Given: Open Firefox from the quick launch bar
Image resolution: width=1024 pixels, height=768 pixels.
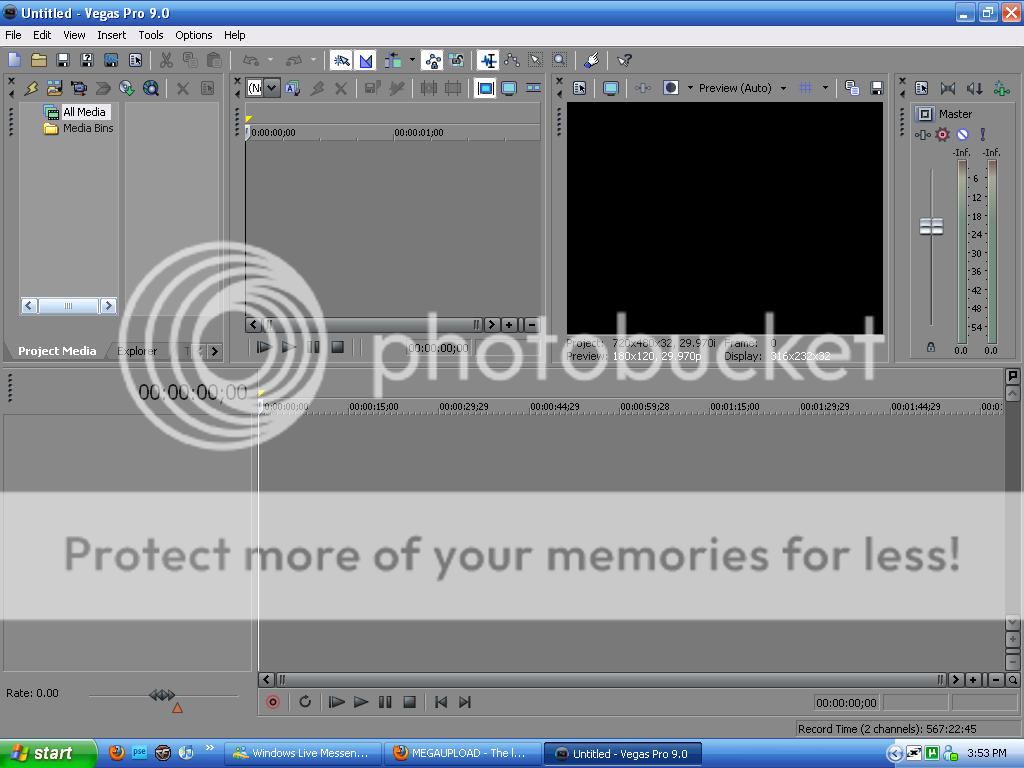Looking at the screenshot, I should [x=117, y=753].
